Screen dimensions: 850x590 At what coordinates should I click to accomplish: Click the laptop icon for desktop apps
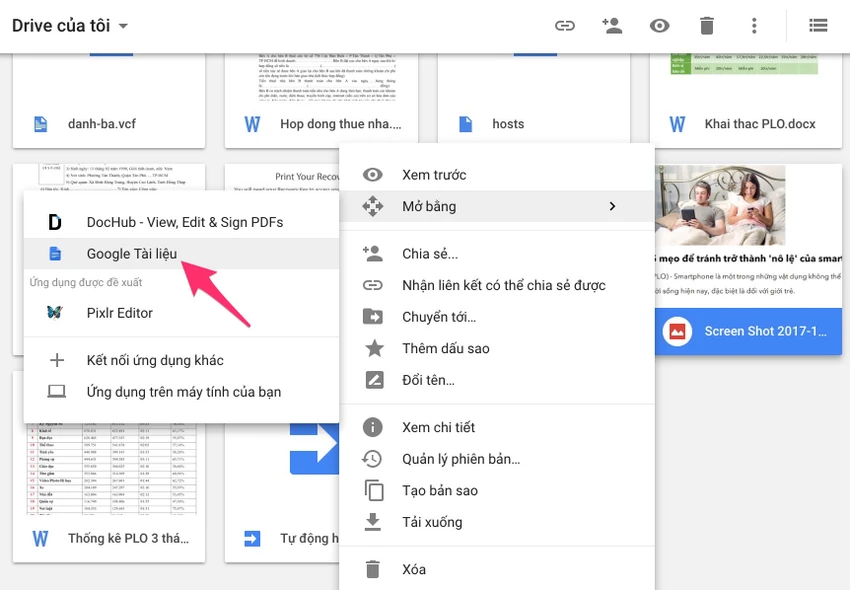click(x=56, y=392)
